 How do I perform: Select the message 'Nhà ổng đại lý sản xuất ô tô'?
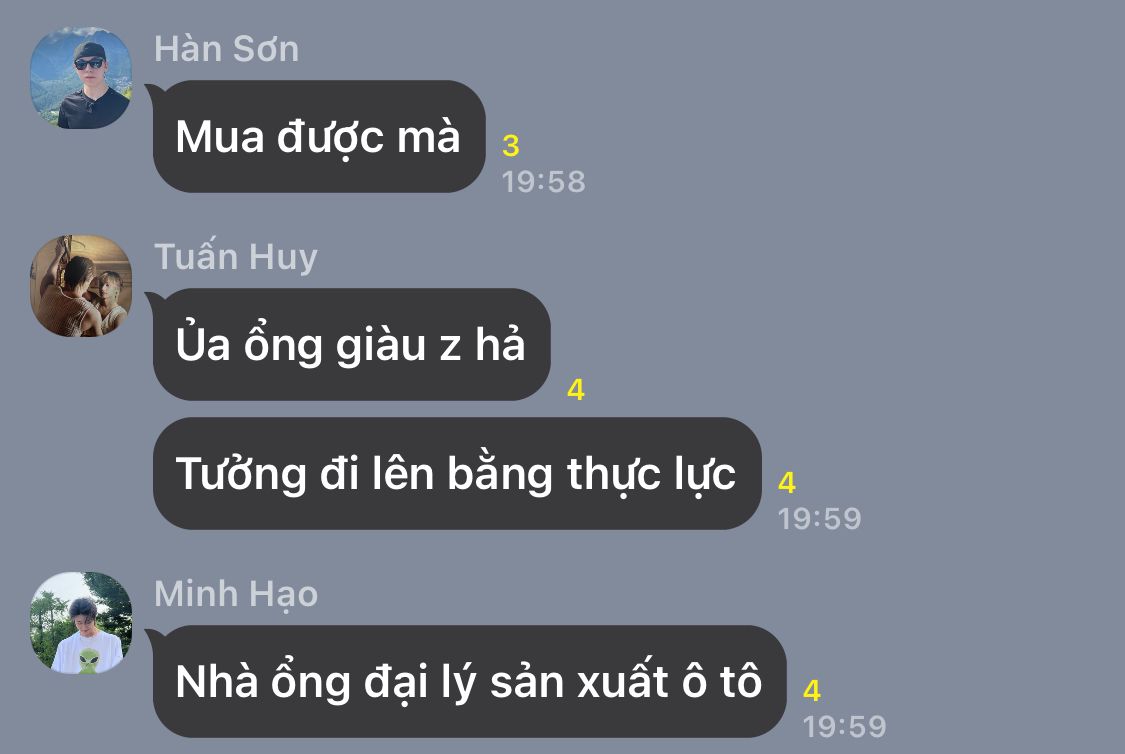469,682
